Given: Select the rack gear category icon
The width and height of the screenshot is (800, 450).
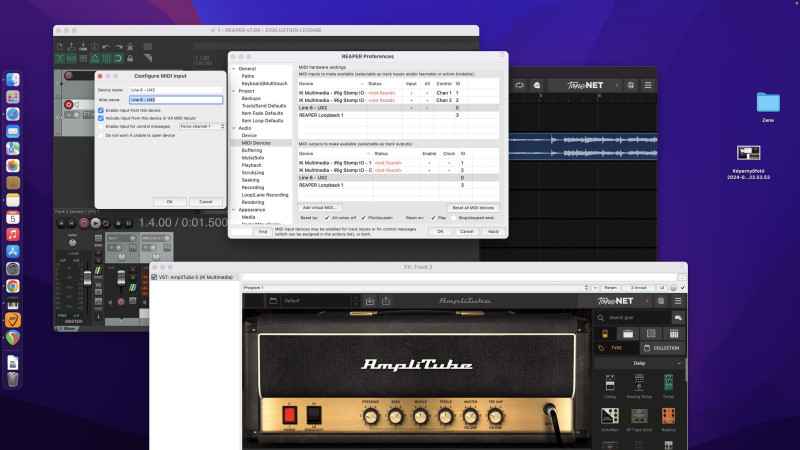Looking at the screenshot, I should click(674, 334).
